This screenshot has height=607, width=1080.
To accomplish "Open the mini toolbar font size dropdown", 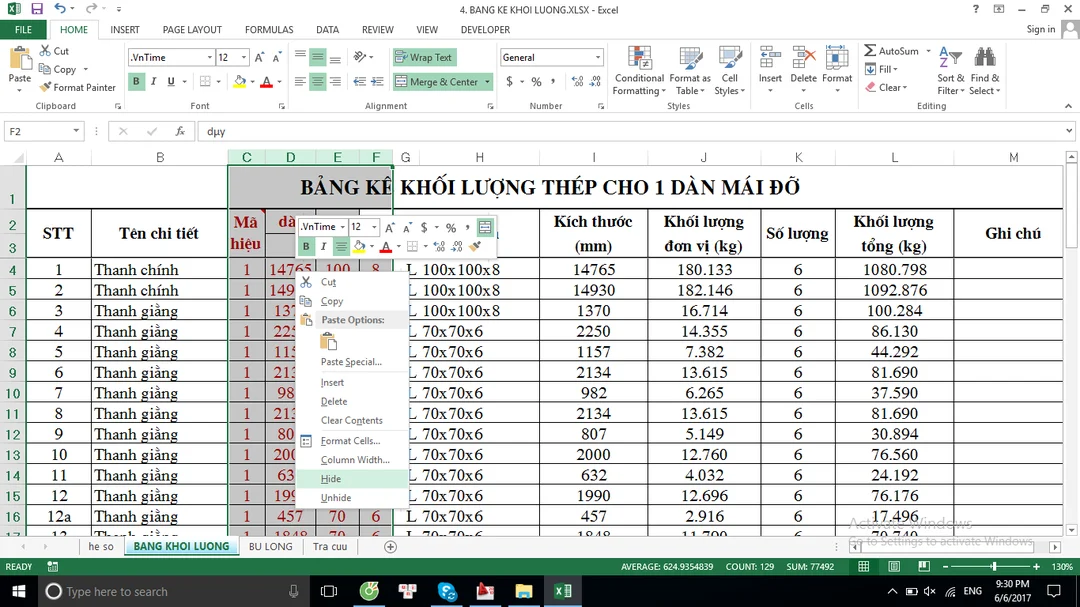I will pos(374,227).
